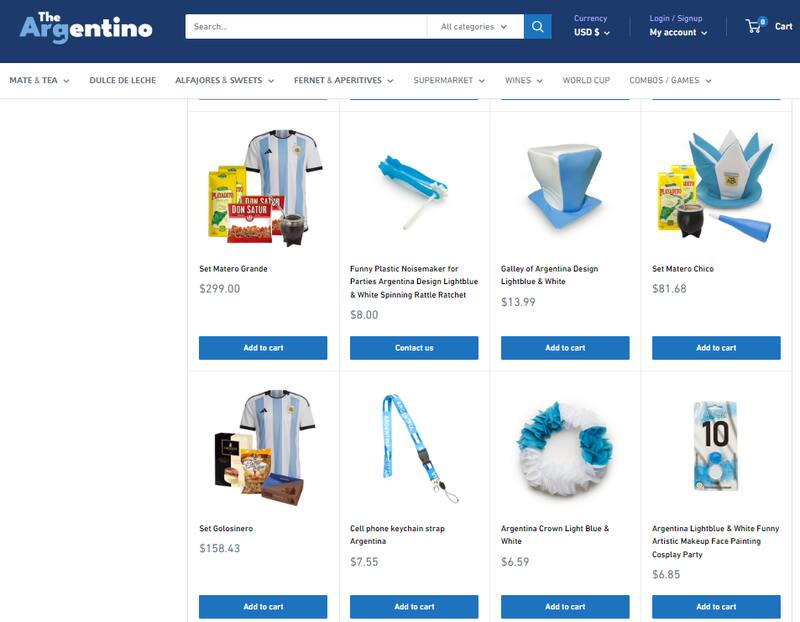Click The Argentino logo

86,28
